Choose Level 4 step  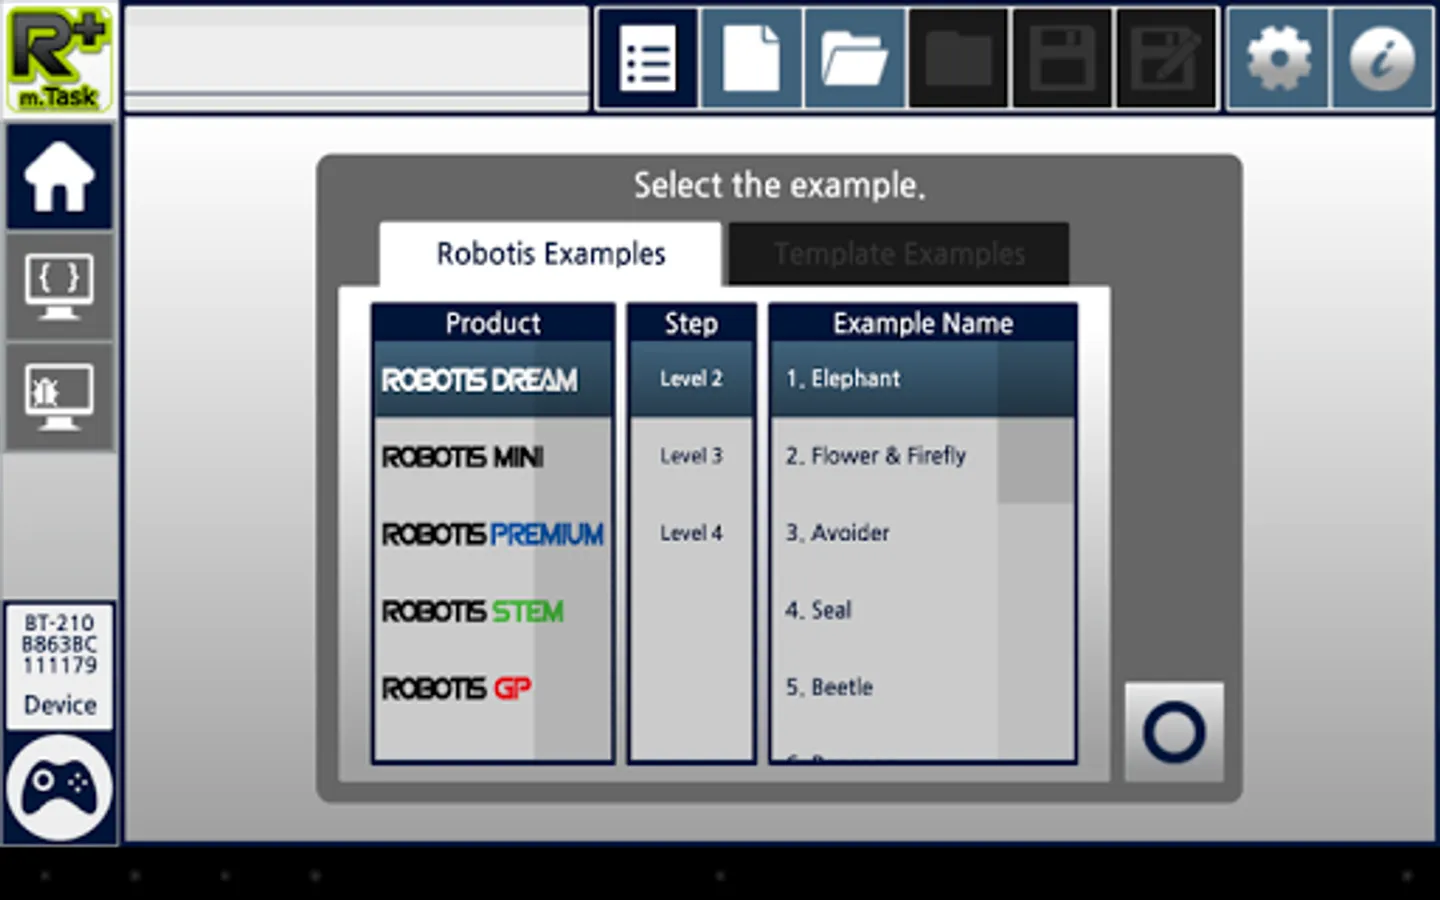691,533
